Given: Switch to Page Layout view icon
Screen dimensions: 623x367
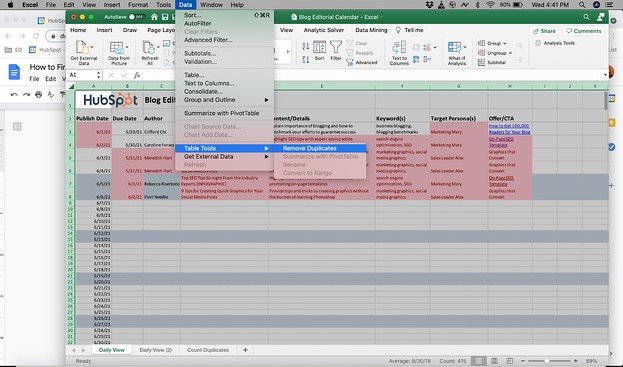Looking at the screenshot, I should coord(494,361).
